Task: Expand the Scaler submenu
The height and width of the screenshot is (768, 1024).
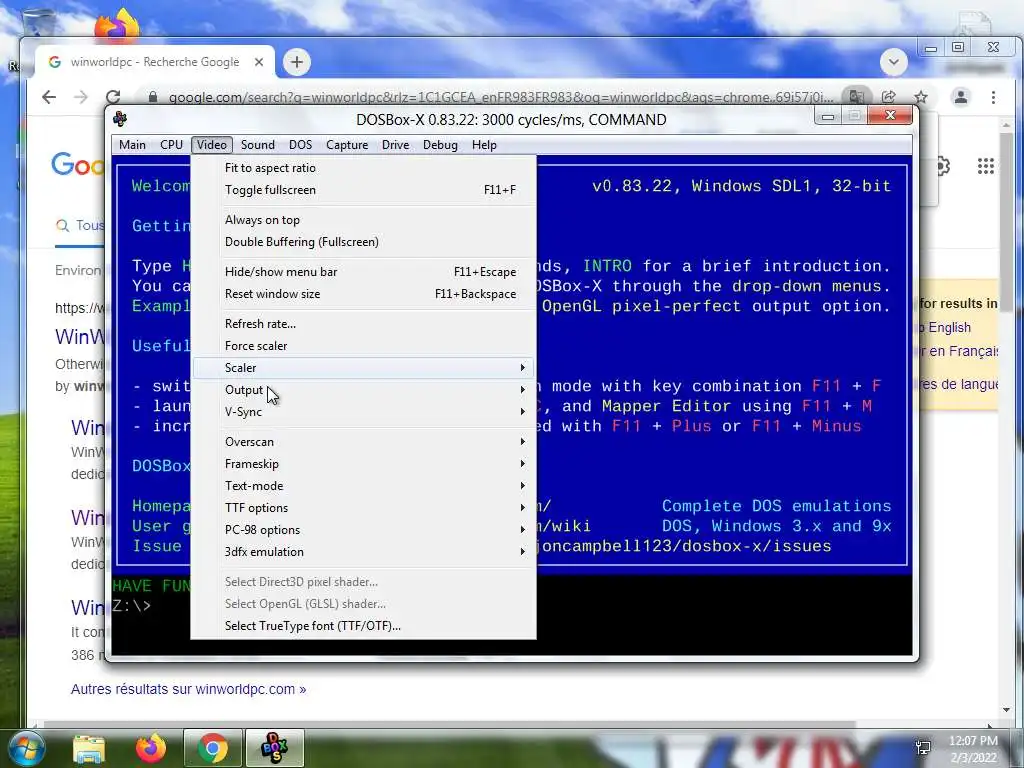Action: click(x=363, y=368)
